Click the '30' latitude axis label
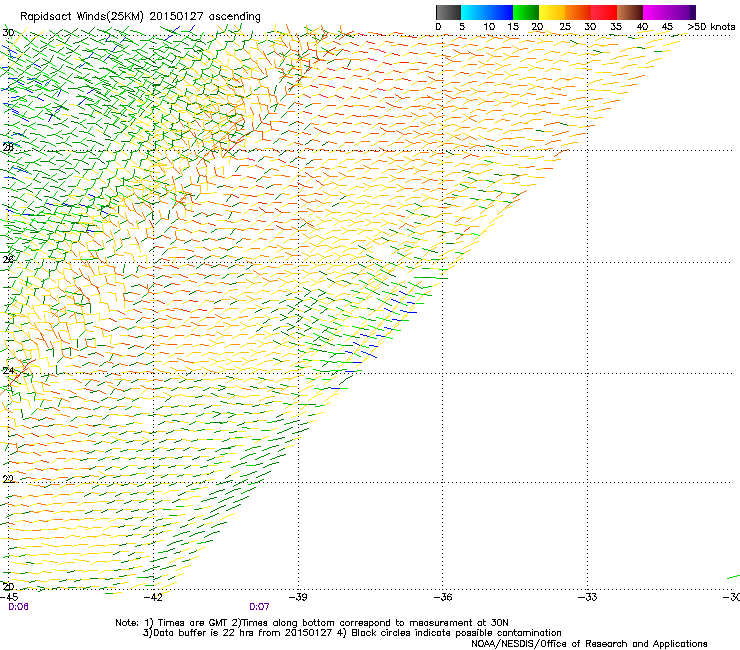Screen dimensions: 740x650 pyautogui.click(x=8, y=33)
